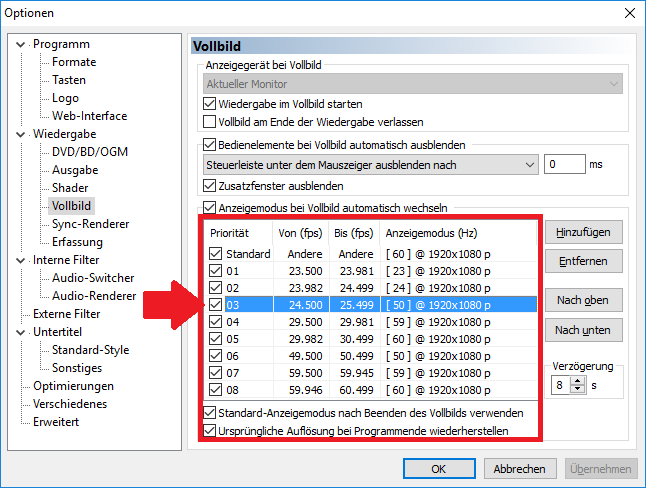Uncheck the row 07 checkbox
Screen dimensions: 646x488
215,373
